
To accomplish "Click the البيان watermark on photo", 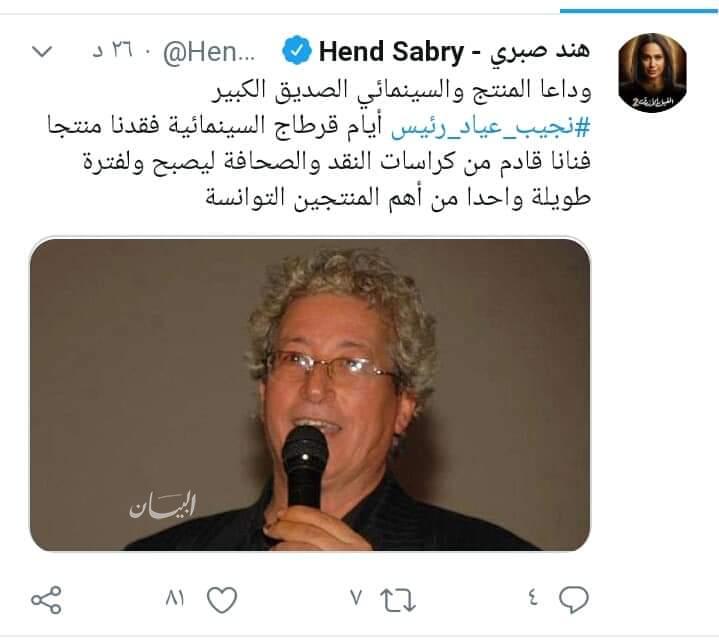I will point(162,505).
